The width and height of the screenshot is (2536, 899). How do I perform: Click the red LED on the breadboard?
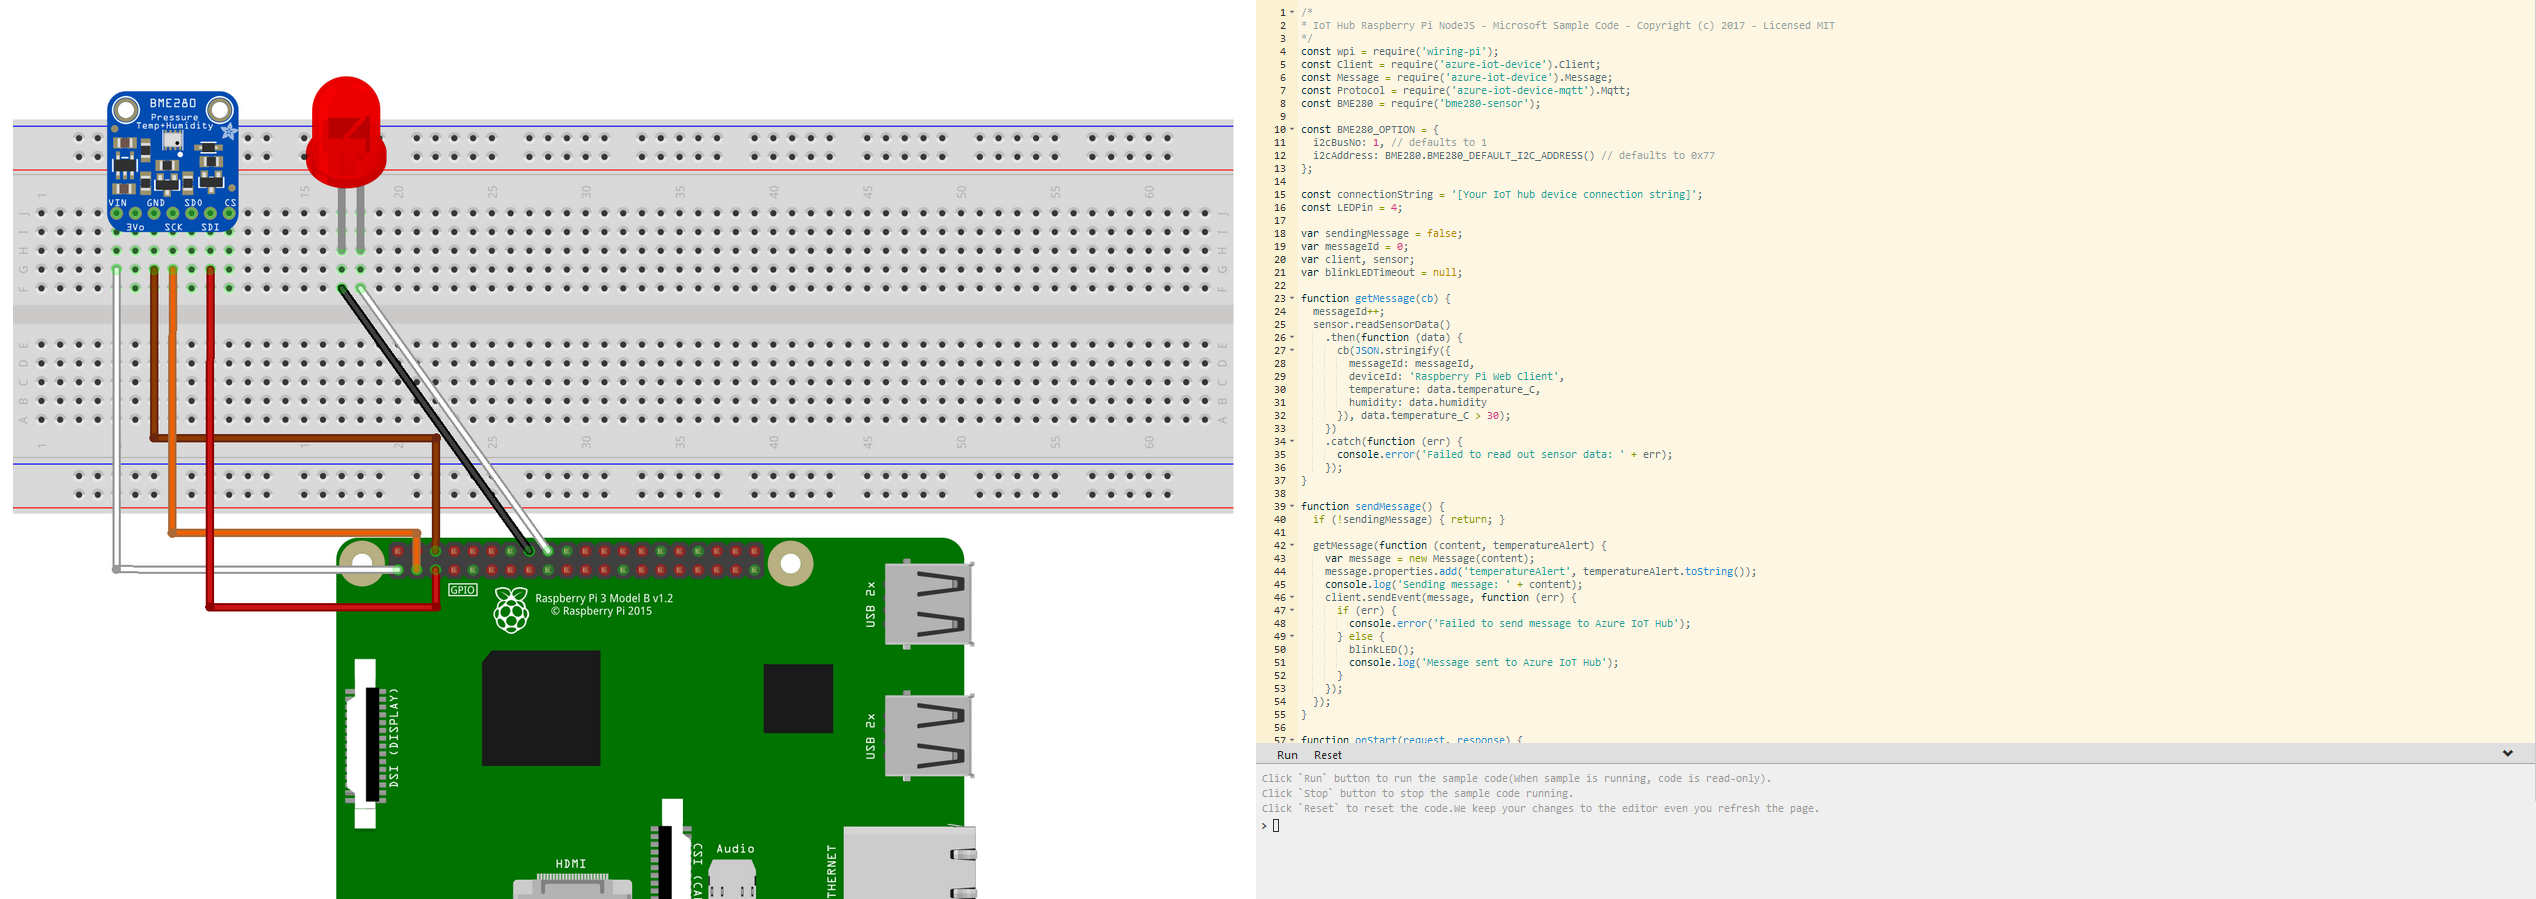point(346,133)
